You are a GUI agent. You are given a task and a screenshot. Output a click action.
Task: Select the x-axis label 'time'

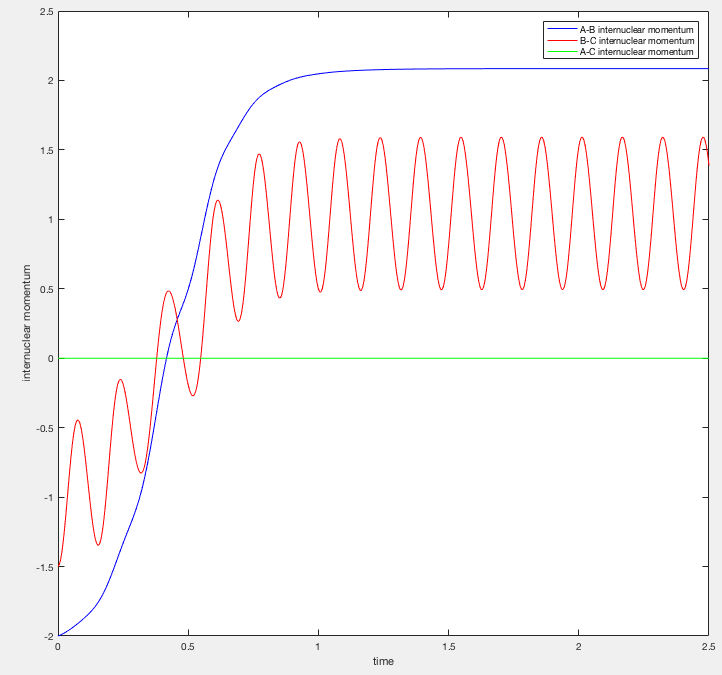point(383,661)
